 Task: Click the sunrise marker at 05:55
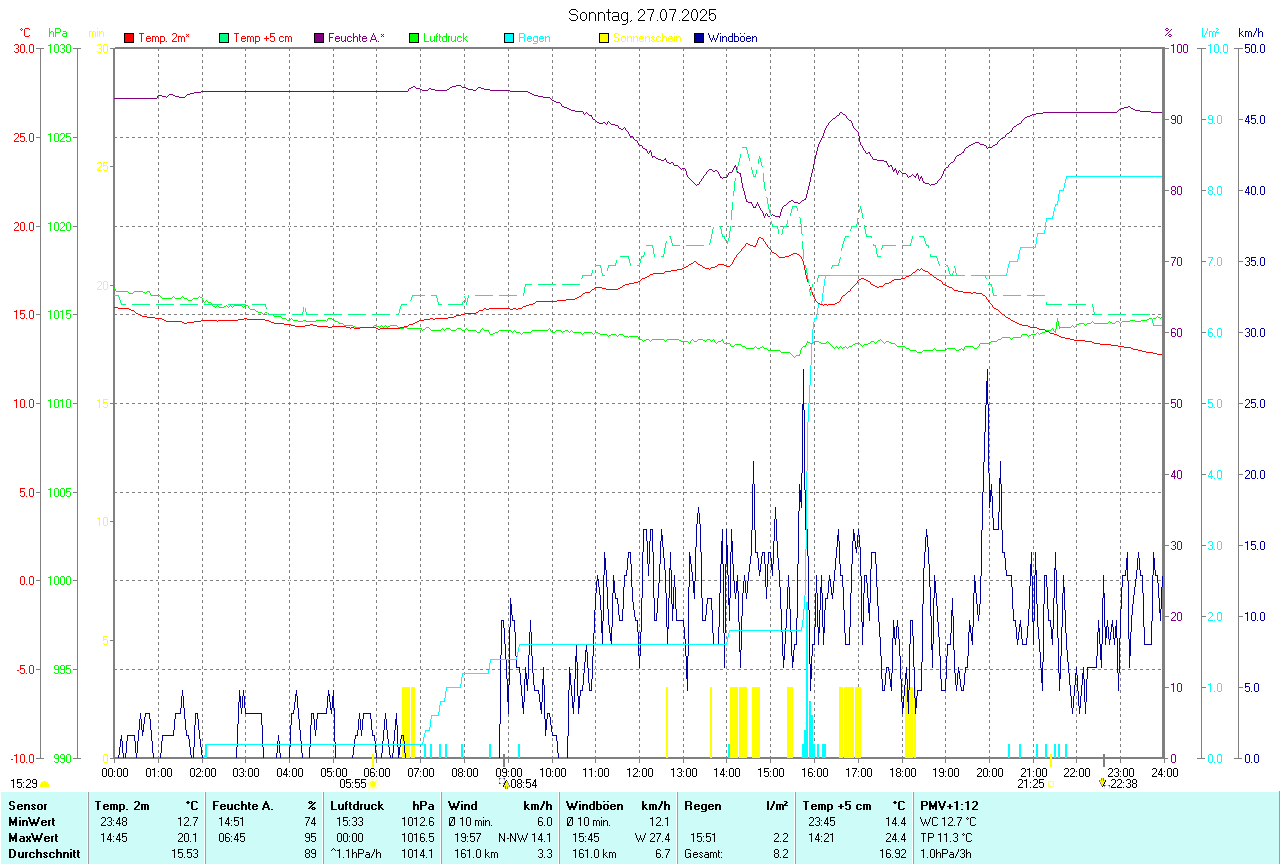point(373,784)
